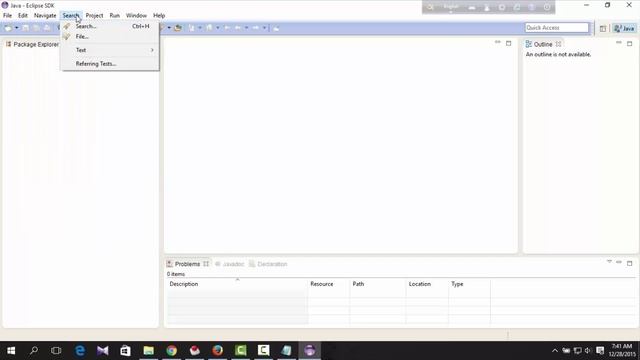
Task: Open the Project menu
Action: coord(94,16)
